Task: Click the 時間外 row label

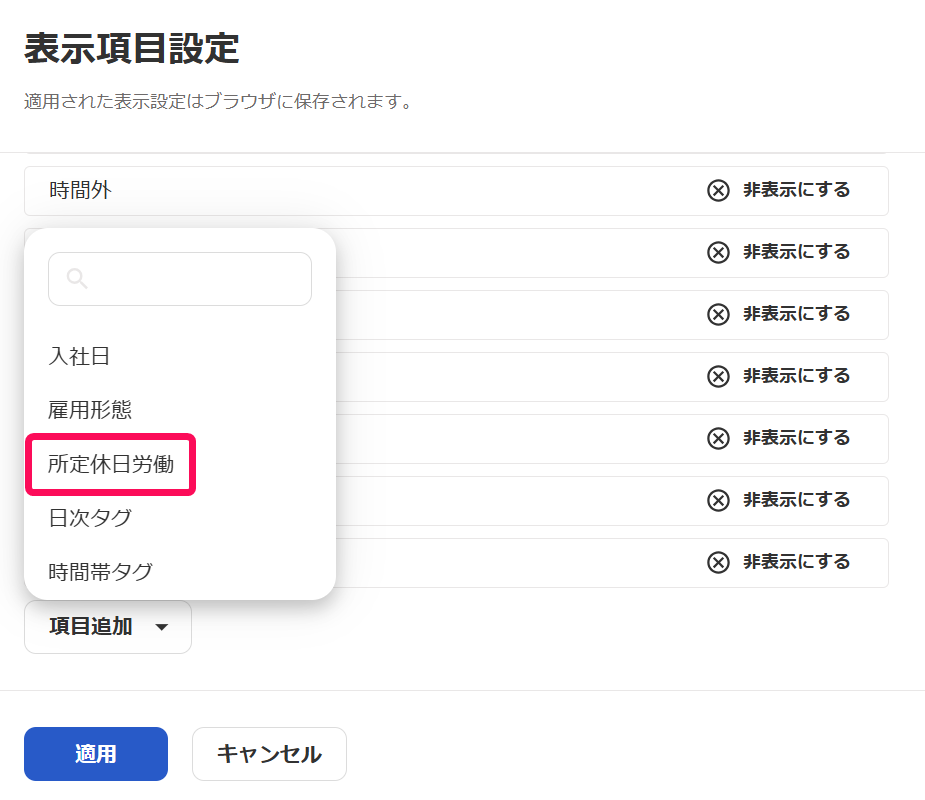Action: (80, 190)
